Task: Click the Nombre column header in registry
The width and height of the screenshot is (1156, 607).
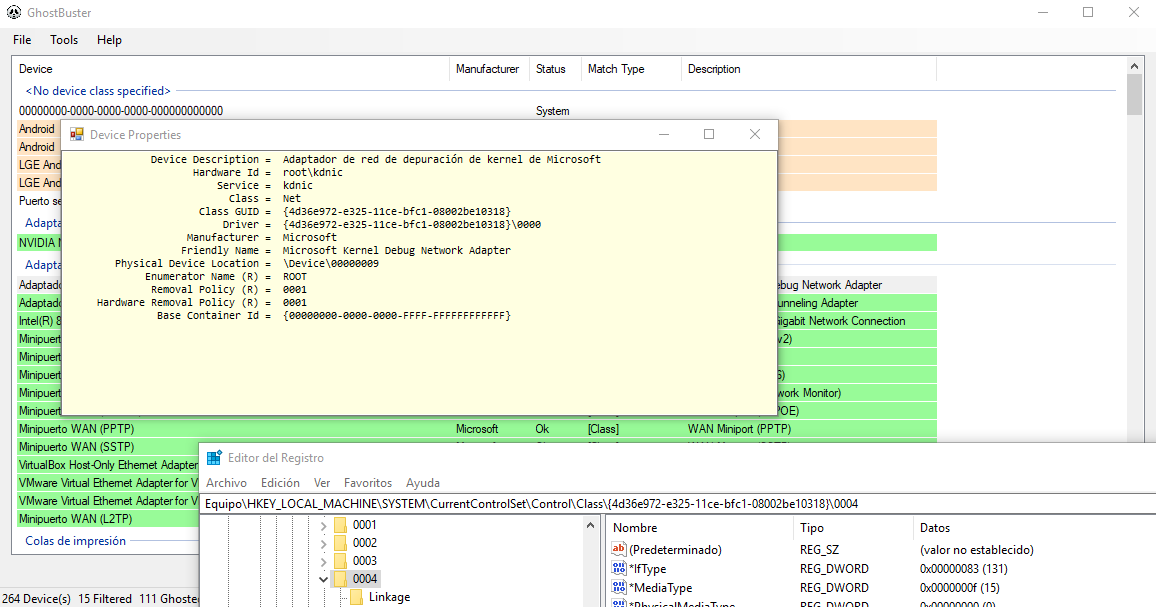Action: [x=700, y=528]
